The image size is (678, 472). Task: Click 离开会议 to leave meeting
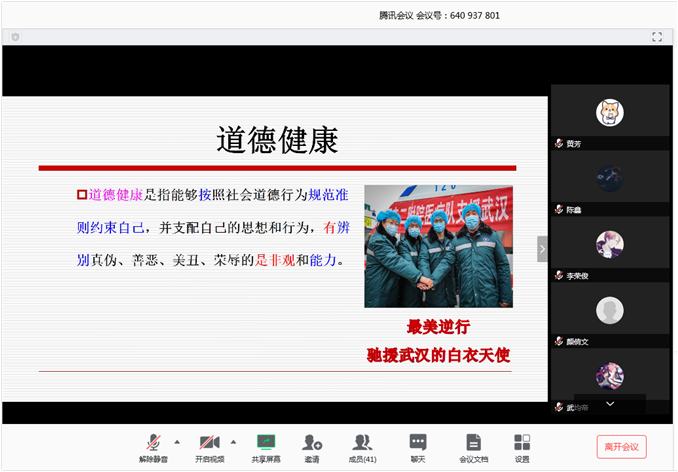[622, 446]
